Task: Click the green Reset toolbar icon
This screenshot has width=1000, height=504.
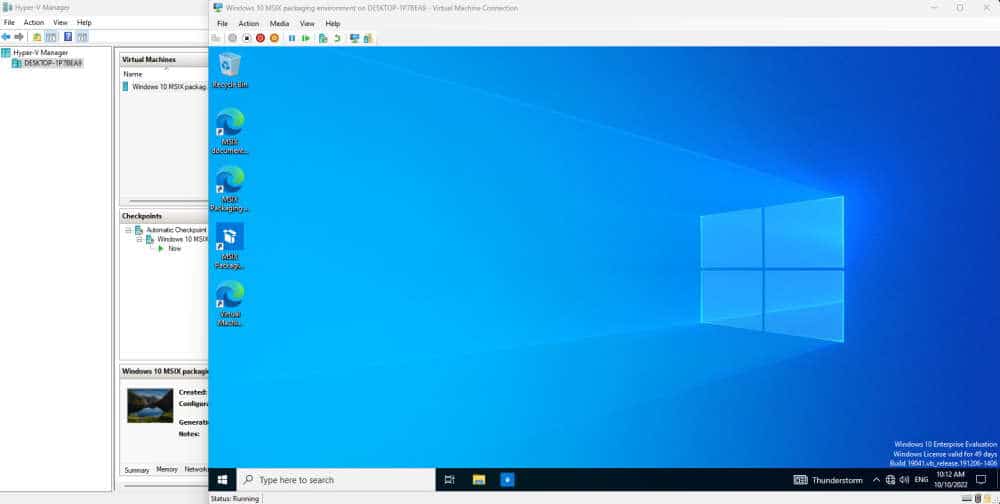Action: tap(305, 38)
